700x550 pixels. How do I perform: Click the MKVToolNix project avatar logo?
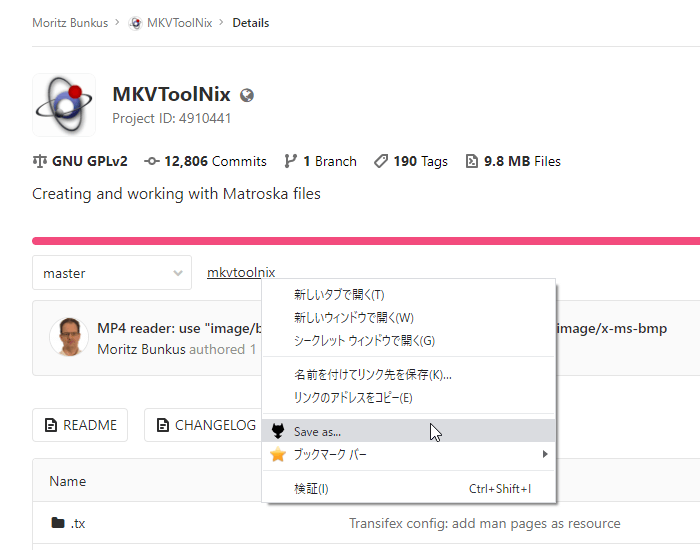64,105
